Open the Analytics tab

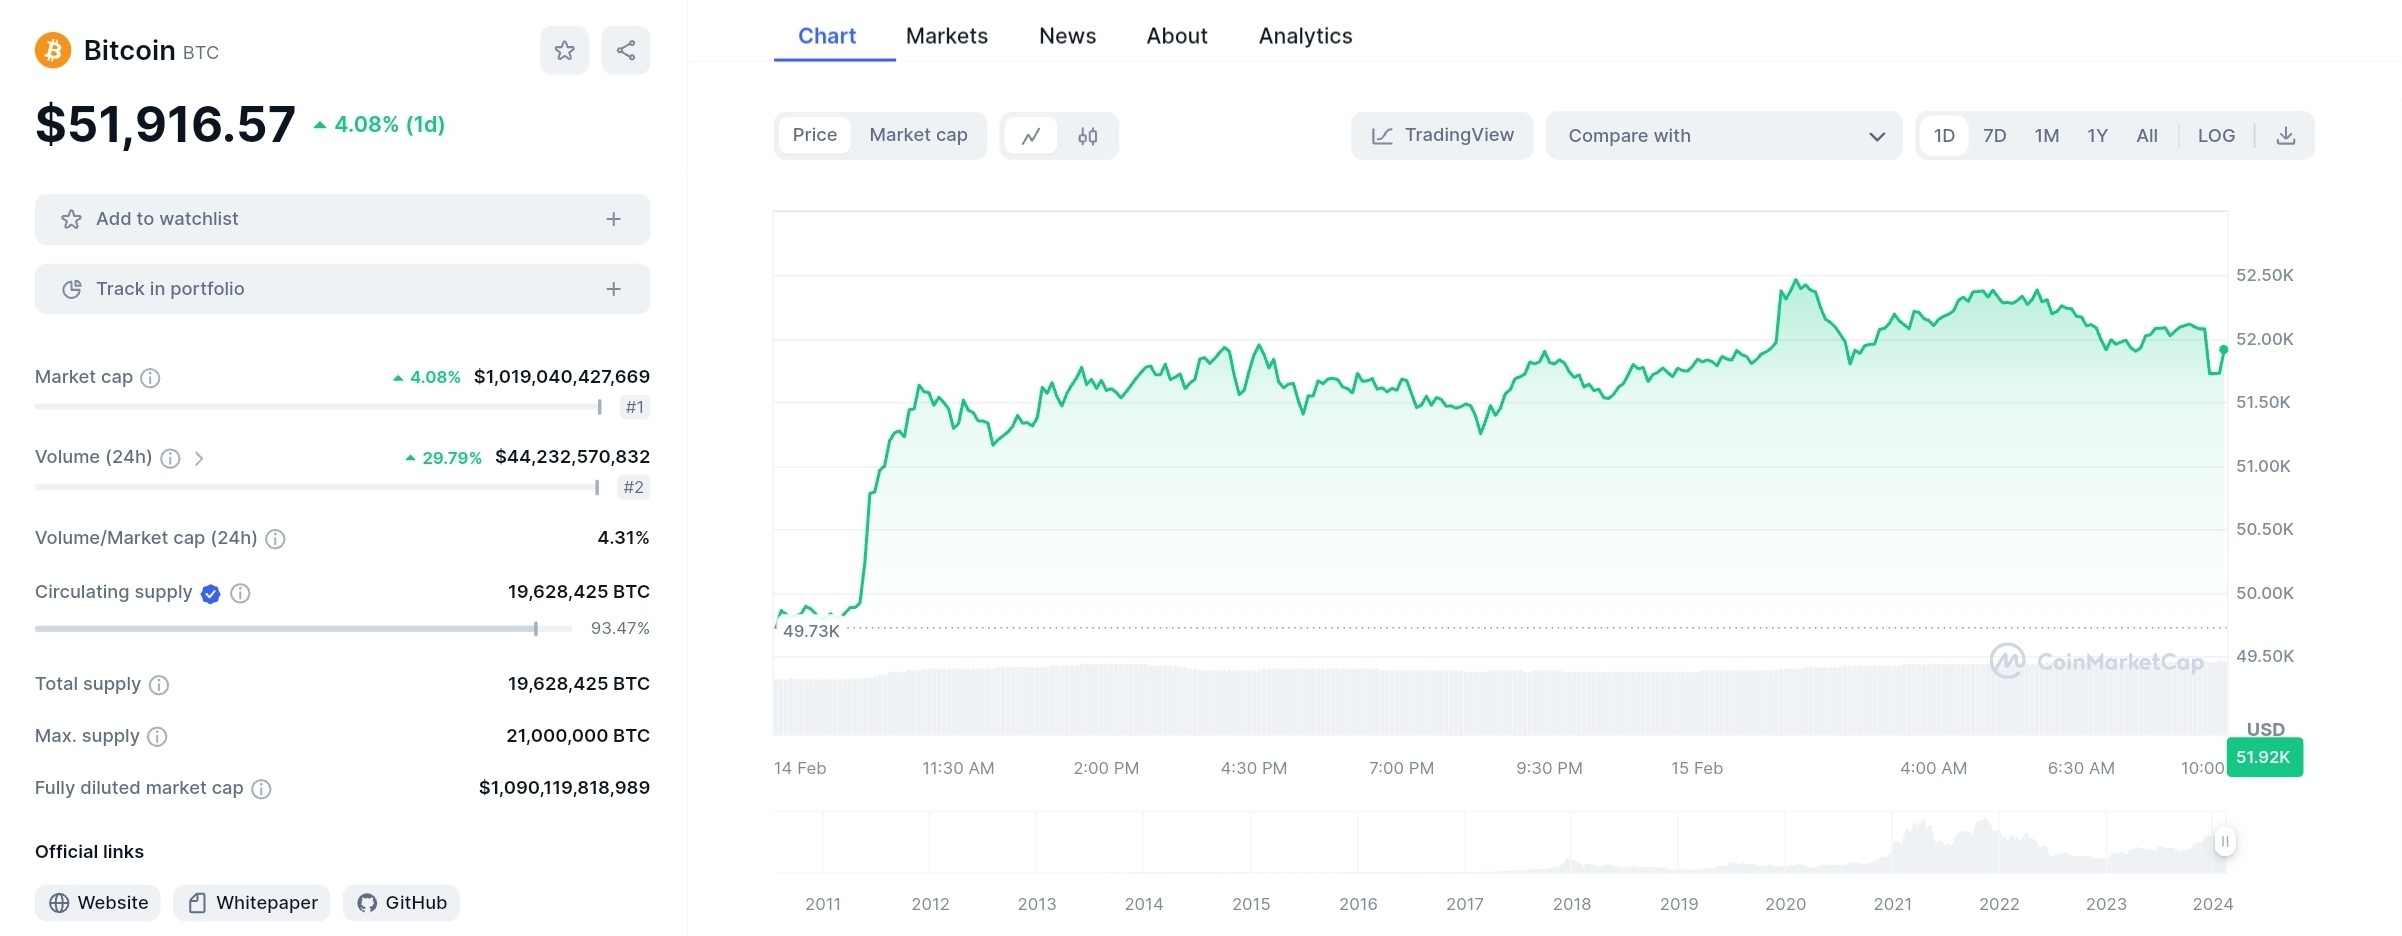click(1305, 36)
